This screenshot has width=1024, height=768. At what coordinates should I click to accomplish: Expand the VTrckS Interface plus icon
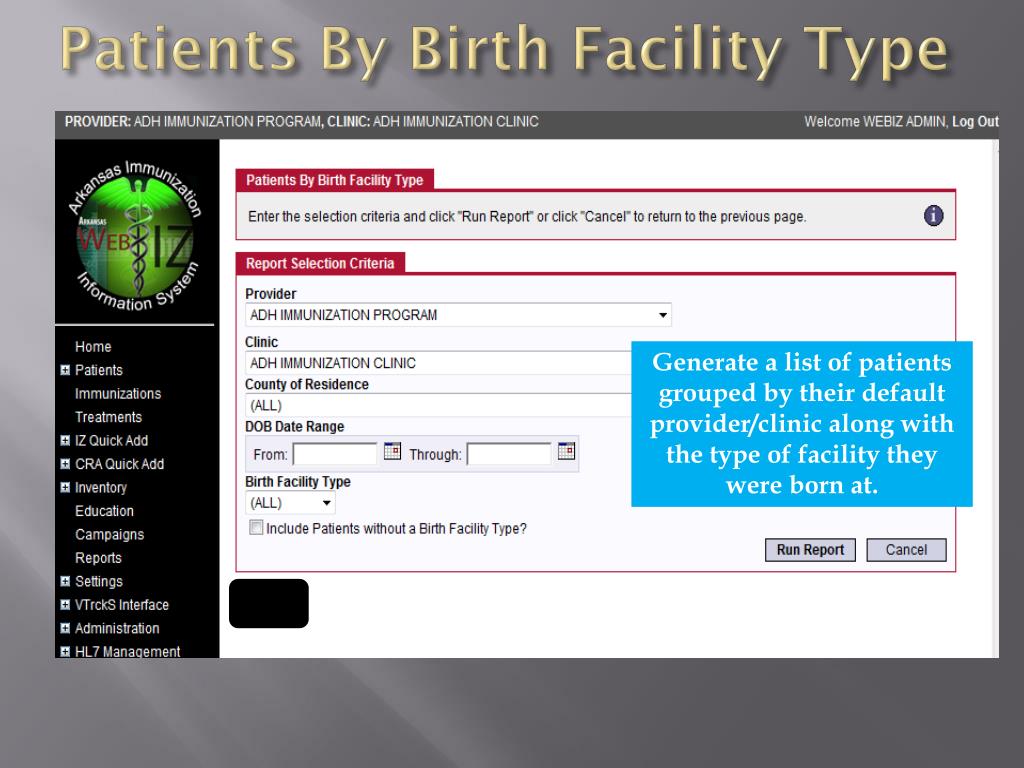click(x=65, y=605)
